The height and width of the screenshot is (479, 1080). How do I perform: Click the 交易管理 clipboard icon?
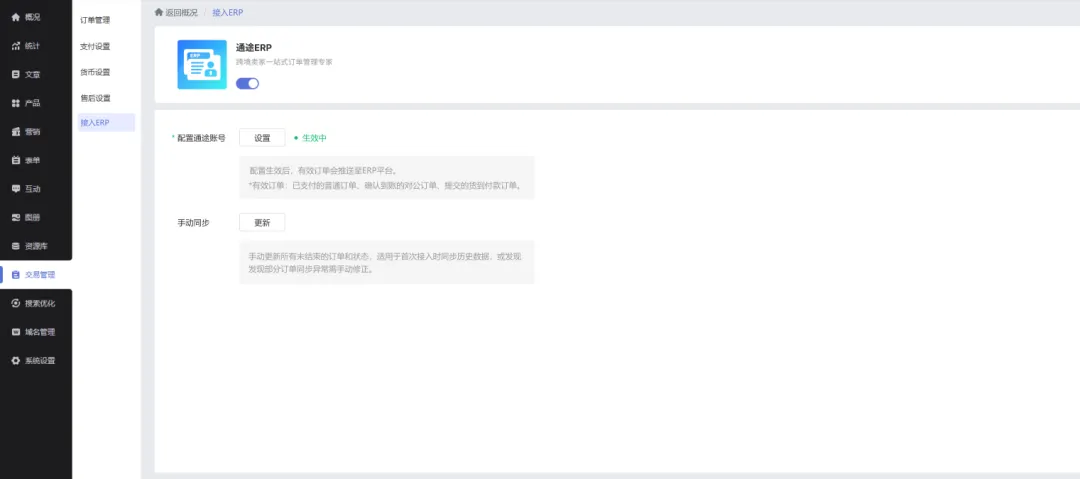point(16,275)
